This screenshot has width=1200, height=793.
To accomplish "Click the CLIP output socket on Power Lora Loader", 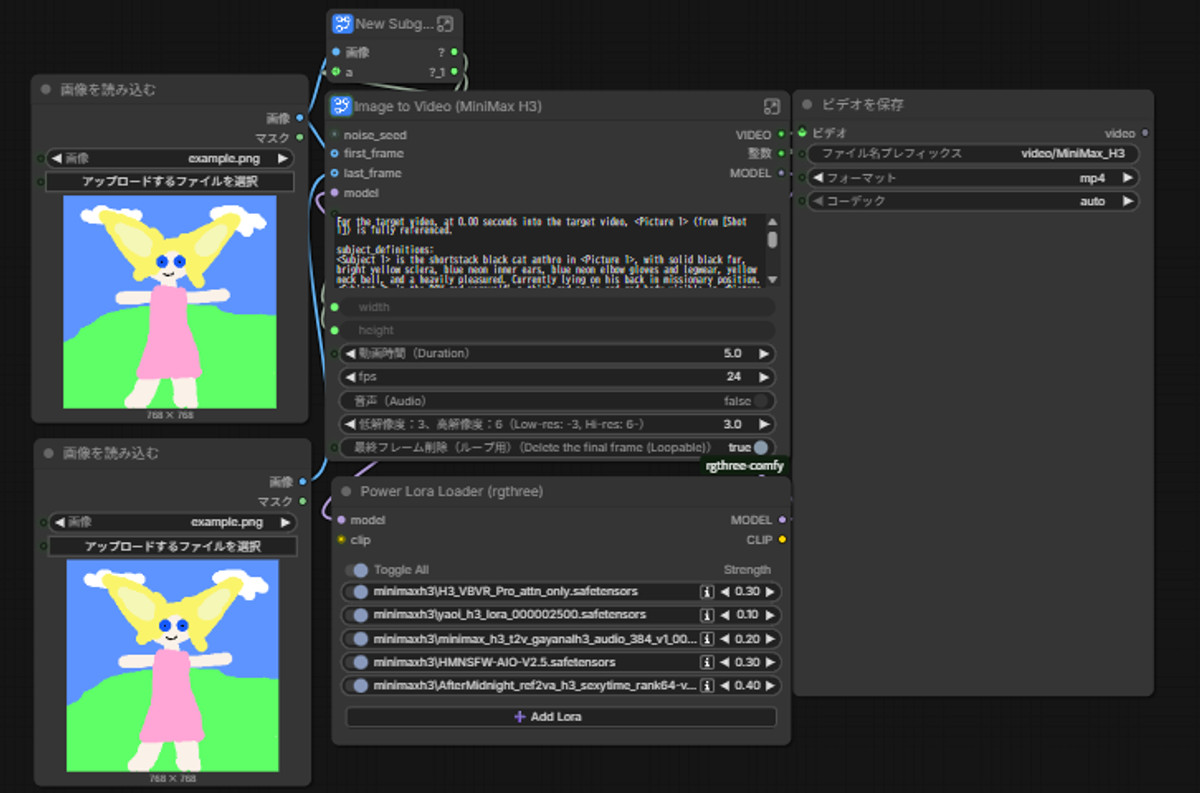I will [782, 540].
